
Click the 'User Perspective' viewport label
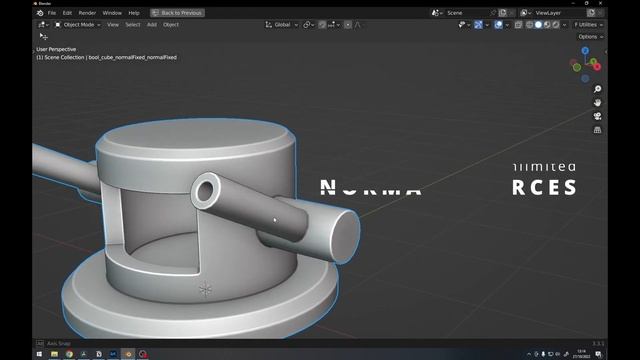click(56, 49)
